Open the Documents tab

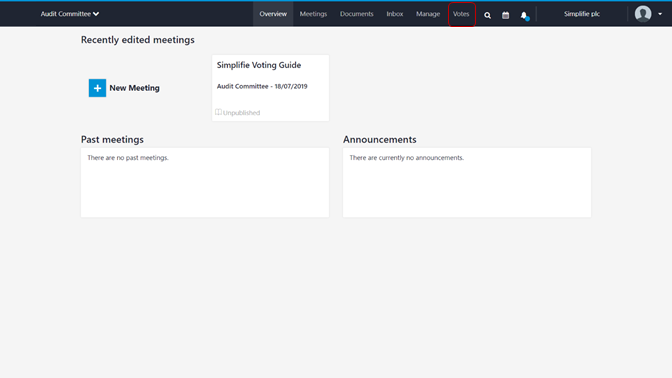pos(357,14)
